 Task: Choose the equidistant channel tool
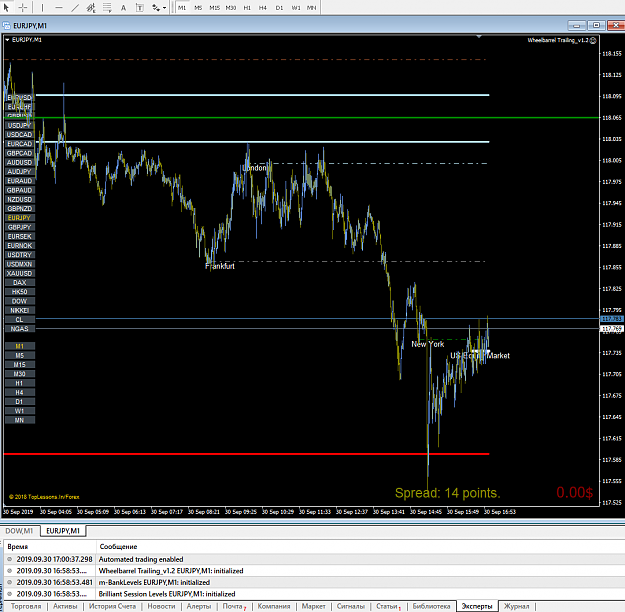(91, 7)
